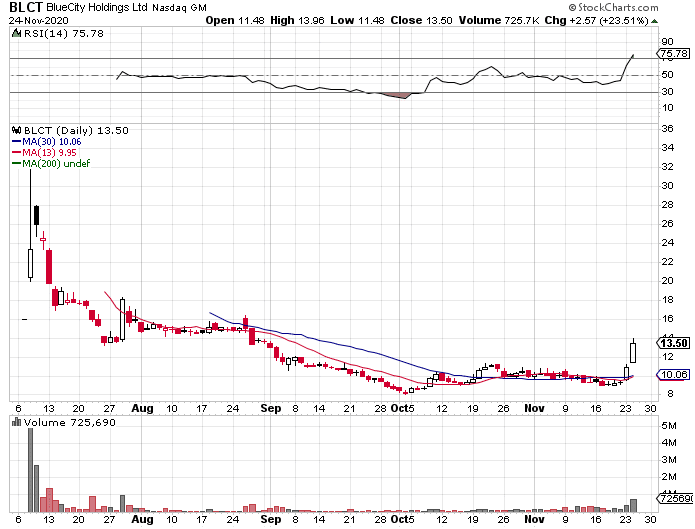This screenshot has height=529, width=695.
Task: Click the 20 label on the price axis
Action: (x=667, y=281)
